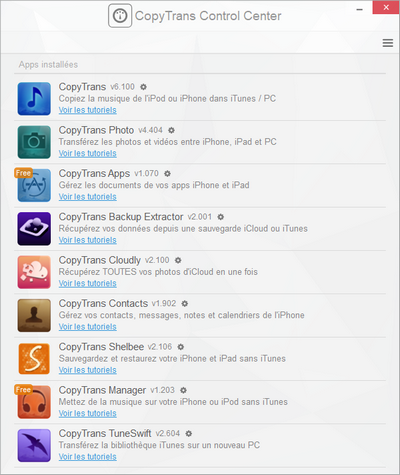Open 'Voir les tutoriels' under CopyTrans Cloudly
400x475 pixels.
click(x=88, y=283)
